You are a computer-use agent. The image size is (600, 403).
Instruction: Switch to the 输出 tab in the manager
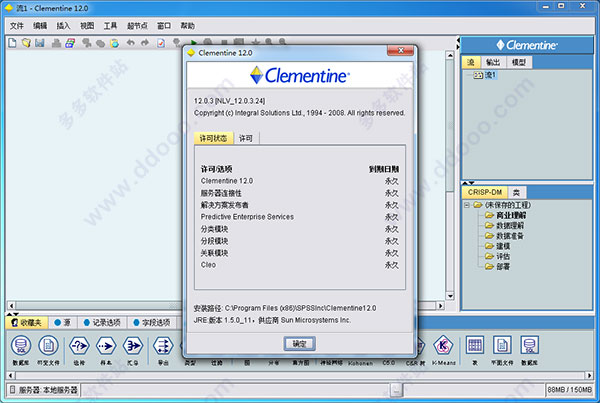click(x=492, y=62)
